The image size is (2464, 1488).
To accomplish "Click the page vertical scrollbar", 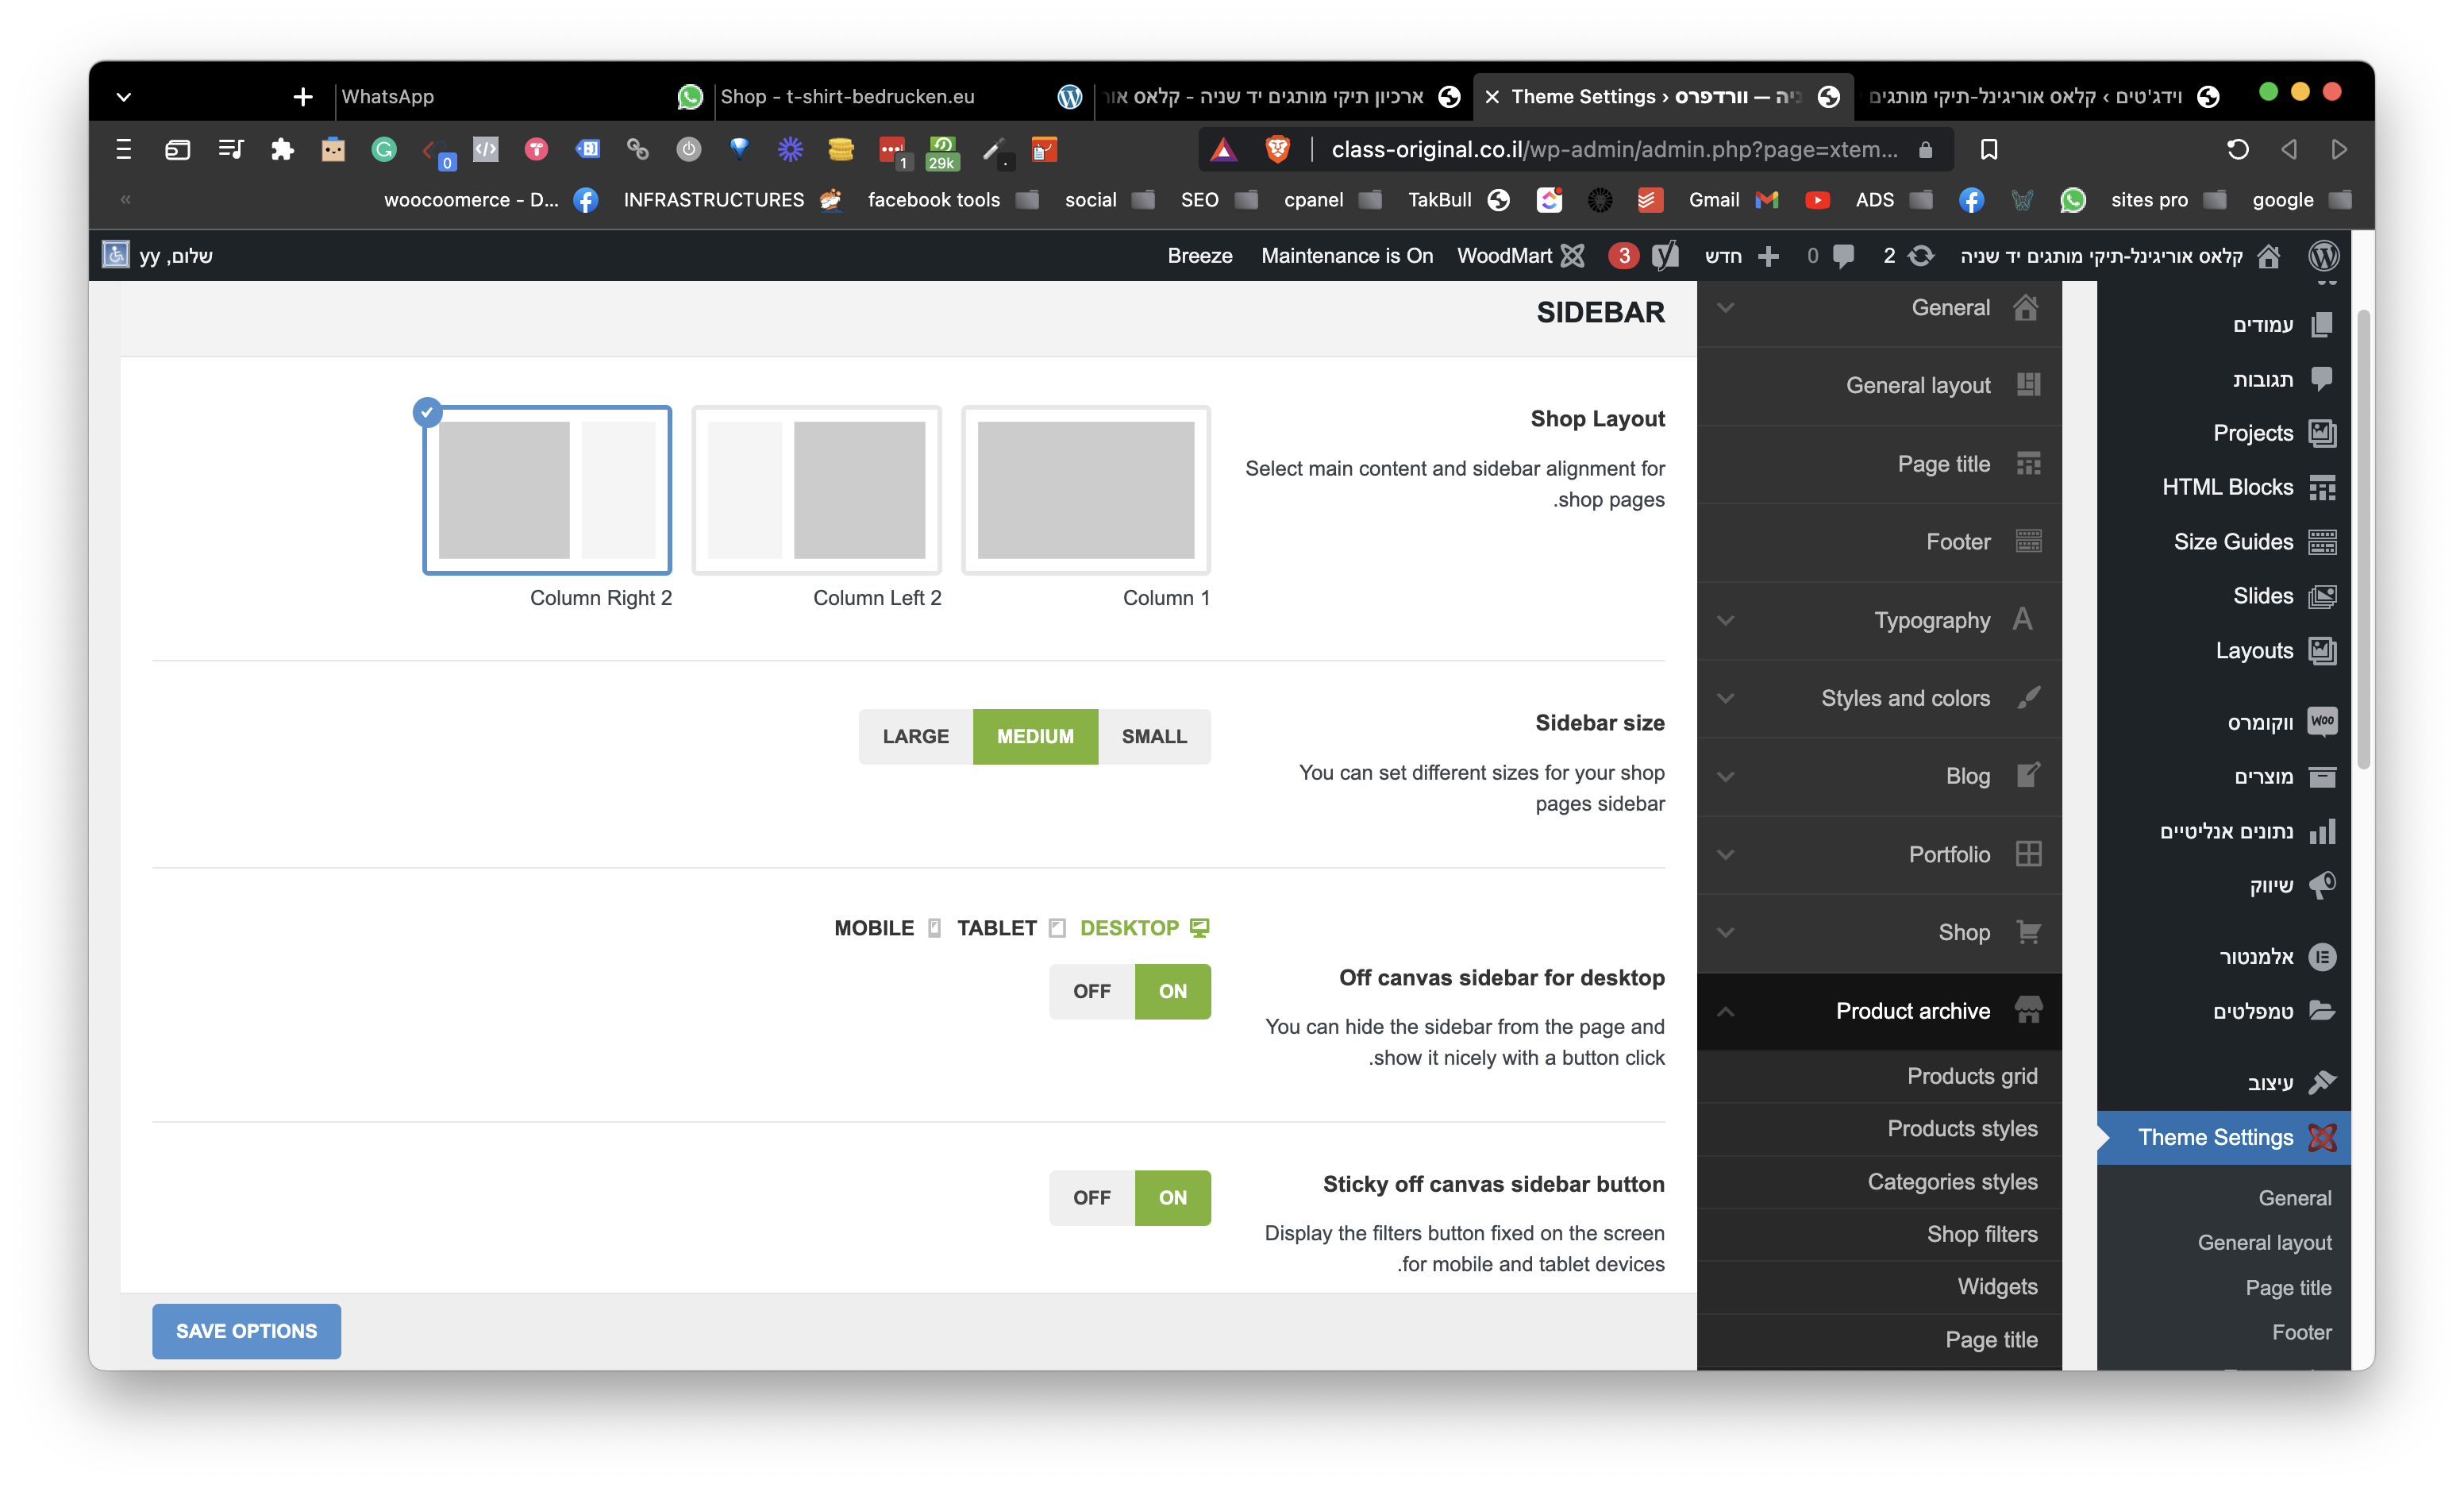I will coord(2363,540).
